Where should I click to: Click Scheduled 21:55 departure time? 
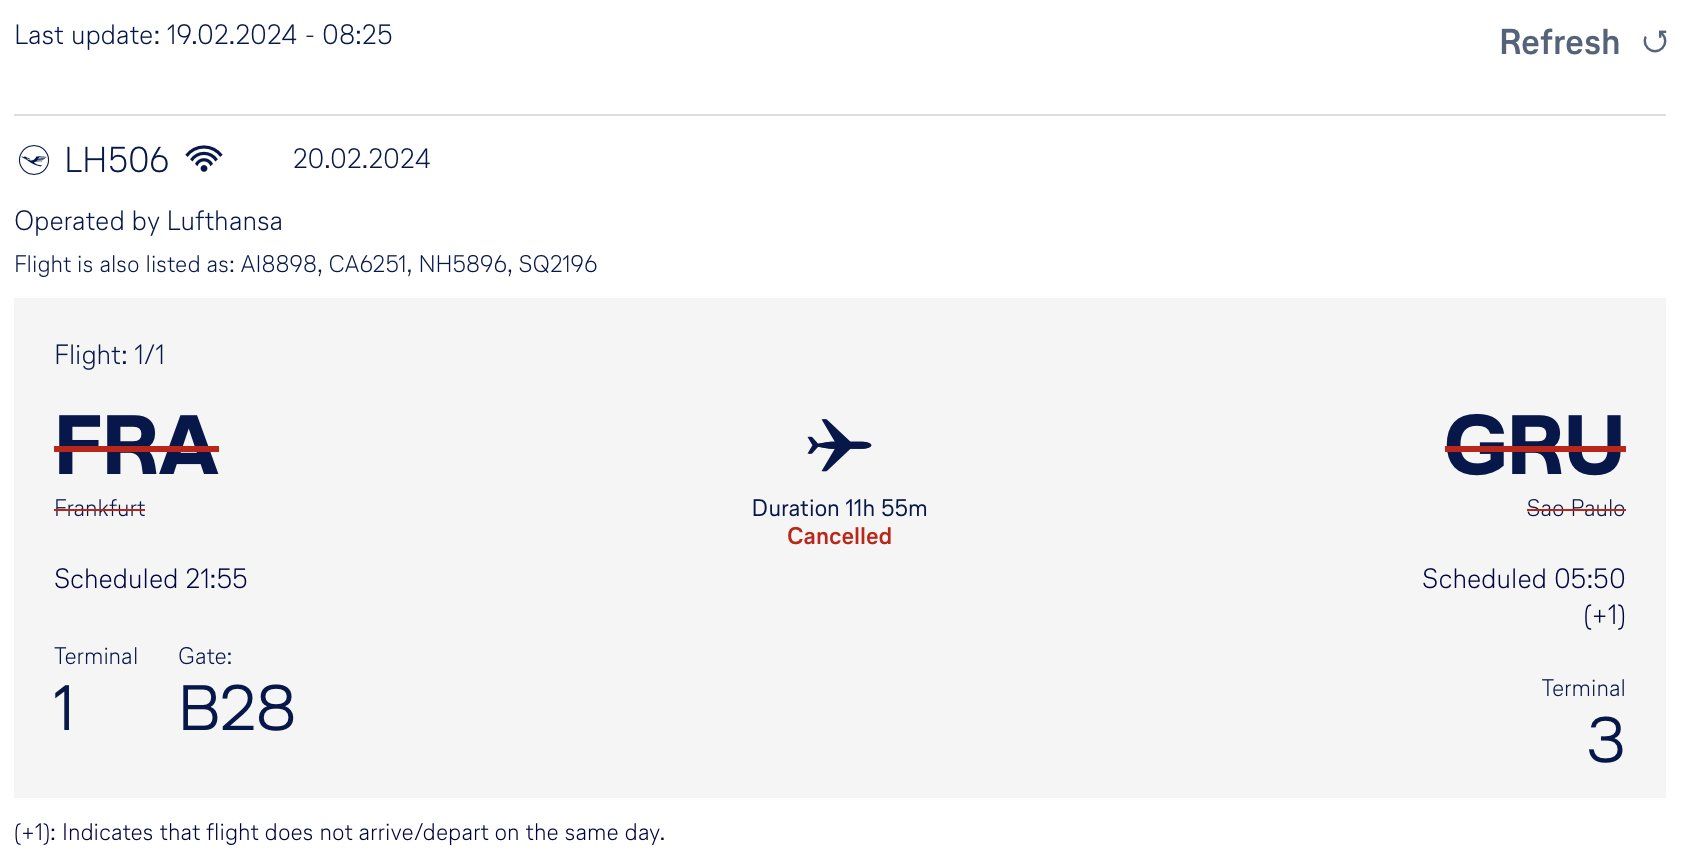click(x=151, y=579)
